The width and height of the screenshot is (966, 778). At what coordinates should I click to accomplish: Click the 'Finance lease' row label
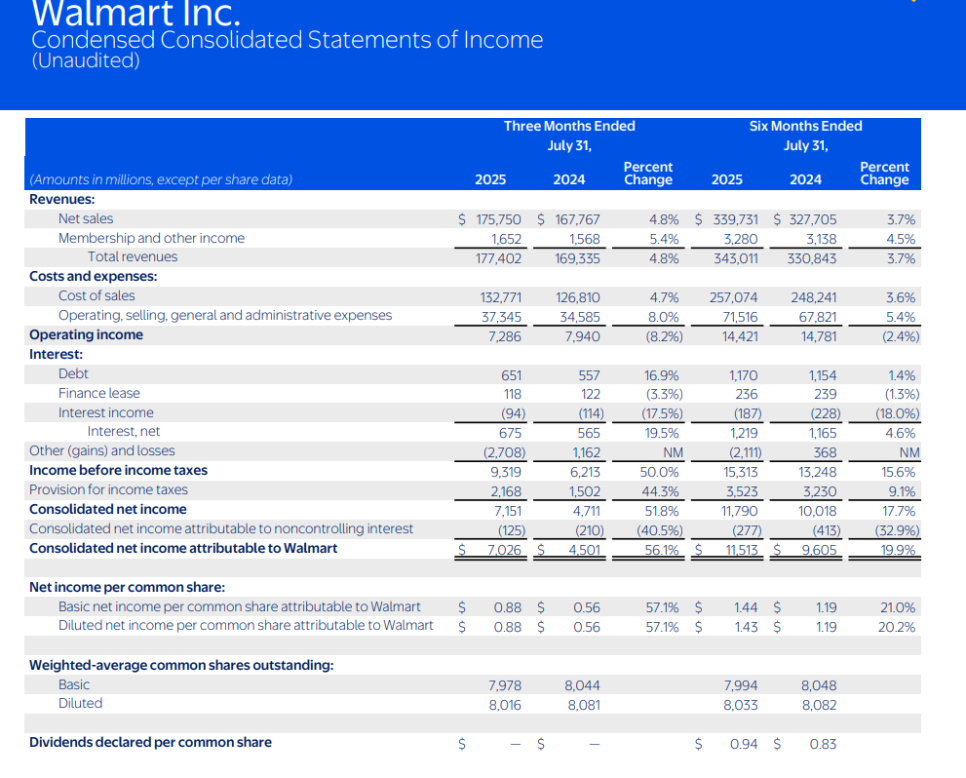coord(99,393)
